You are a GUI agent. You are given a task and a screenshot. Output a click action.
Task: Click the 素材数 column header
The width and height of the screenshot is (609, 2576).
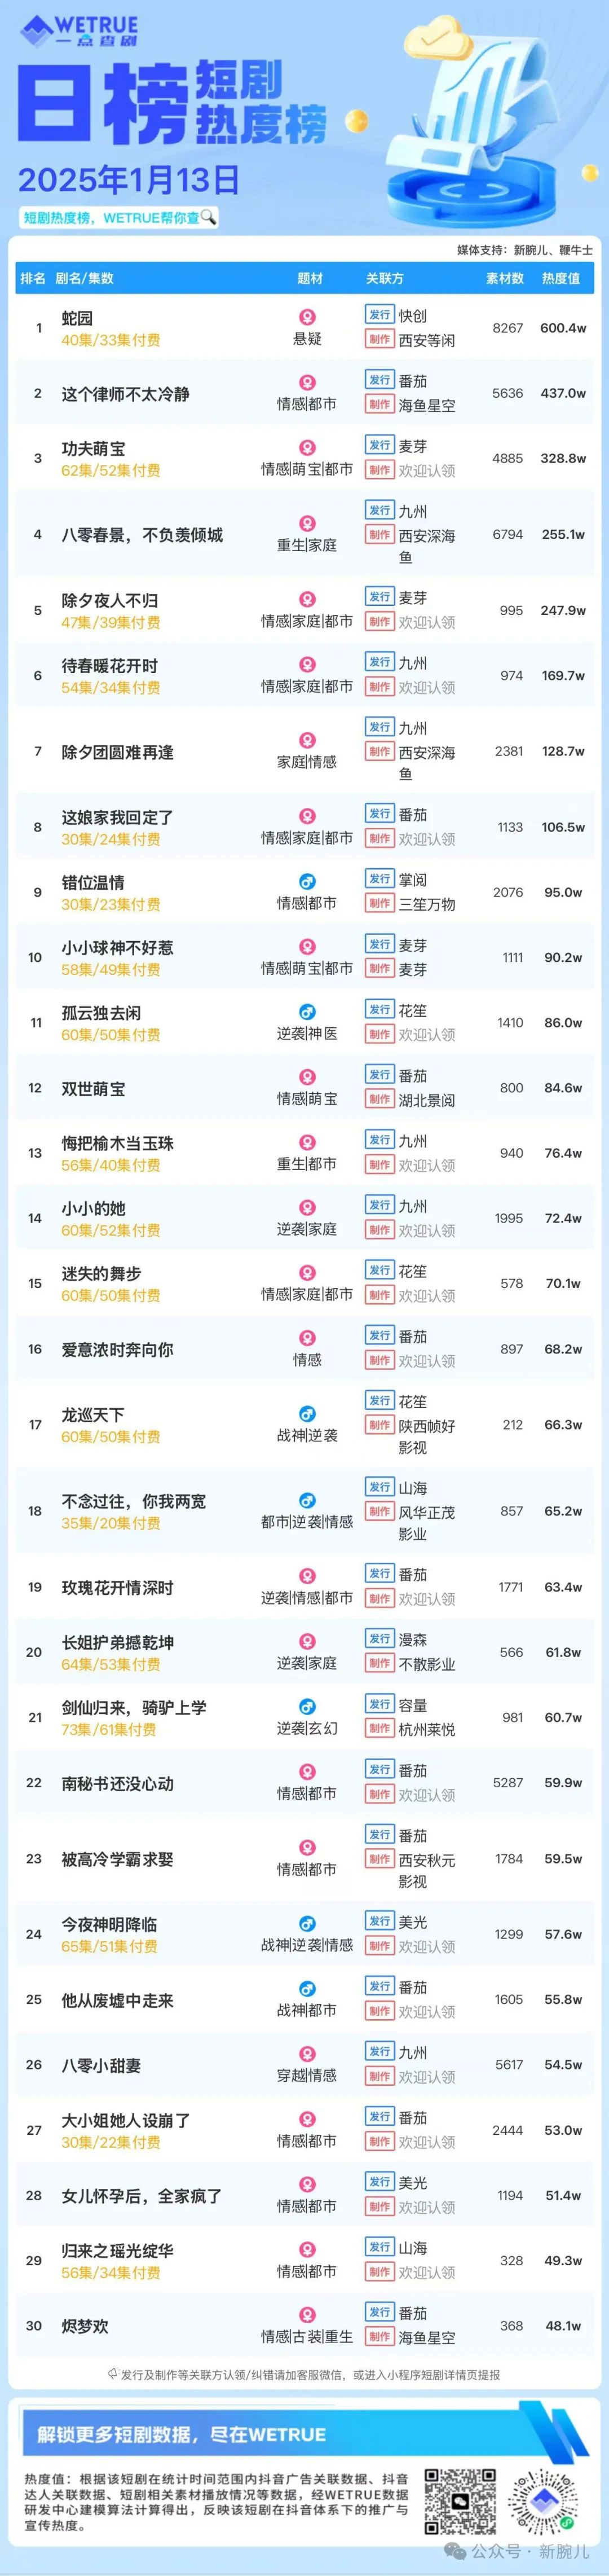point(505,278)
